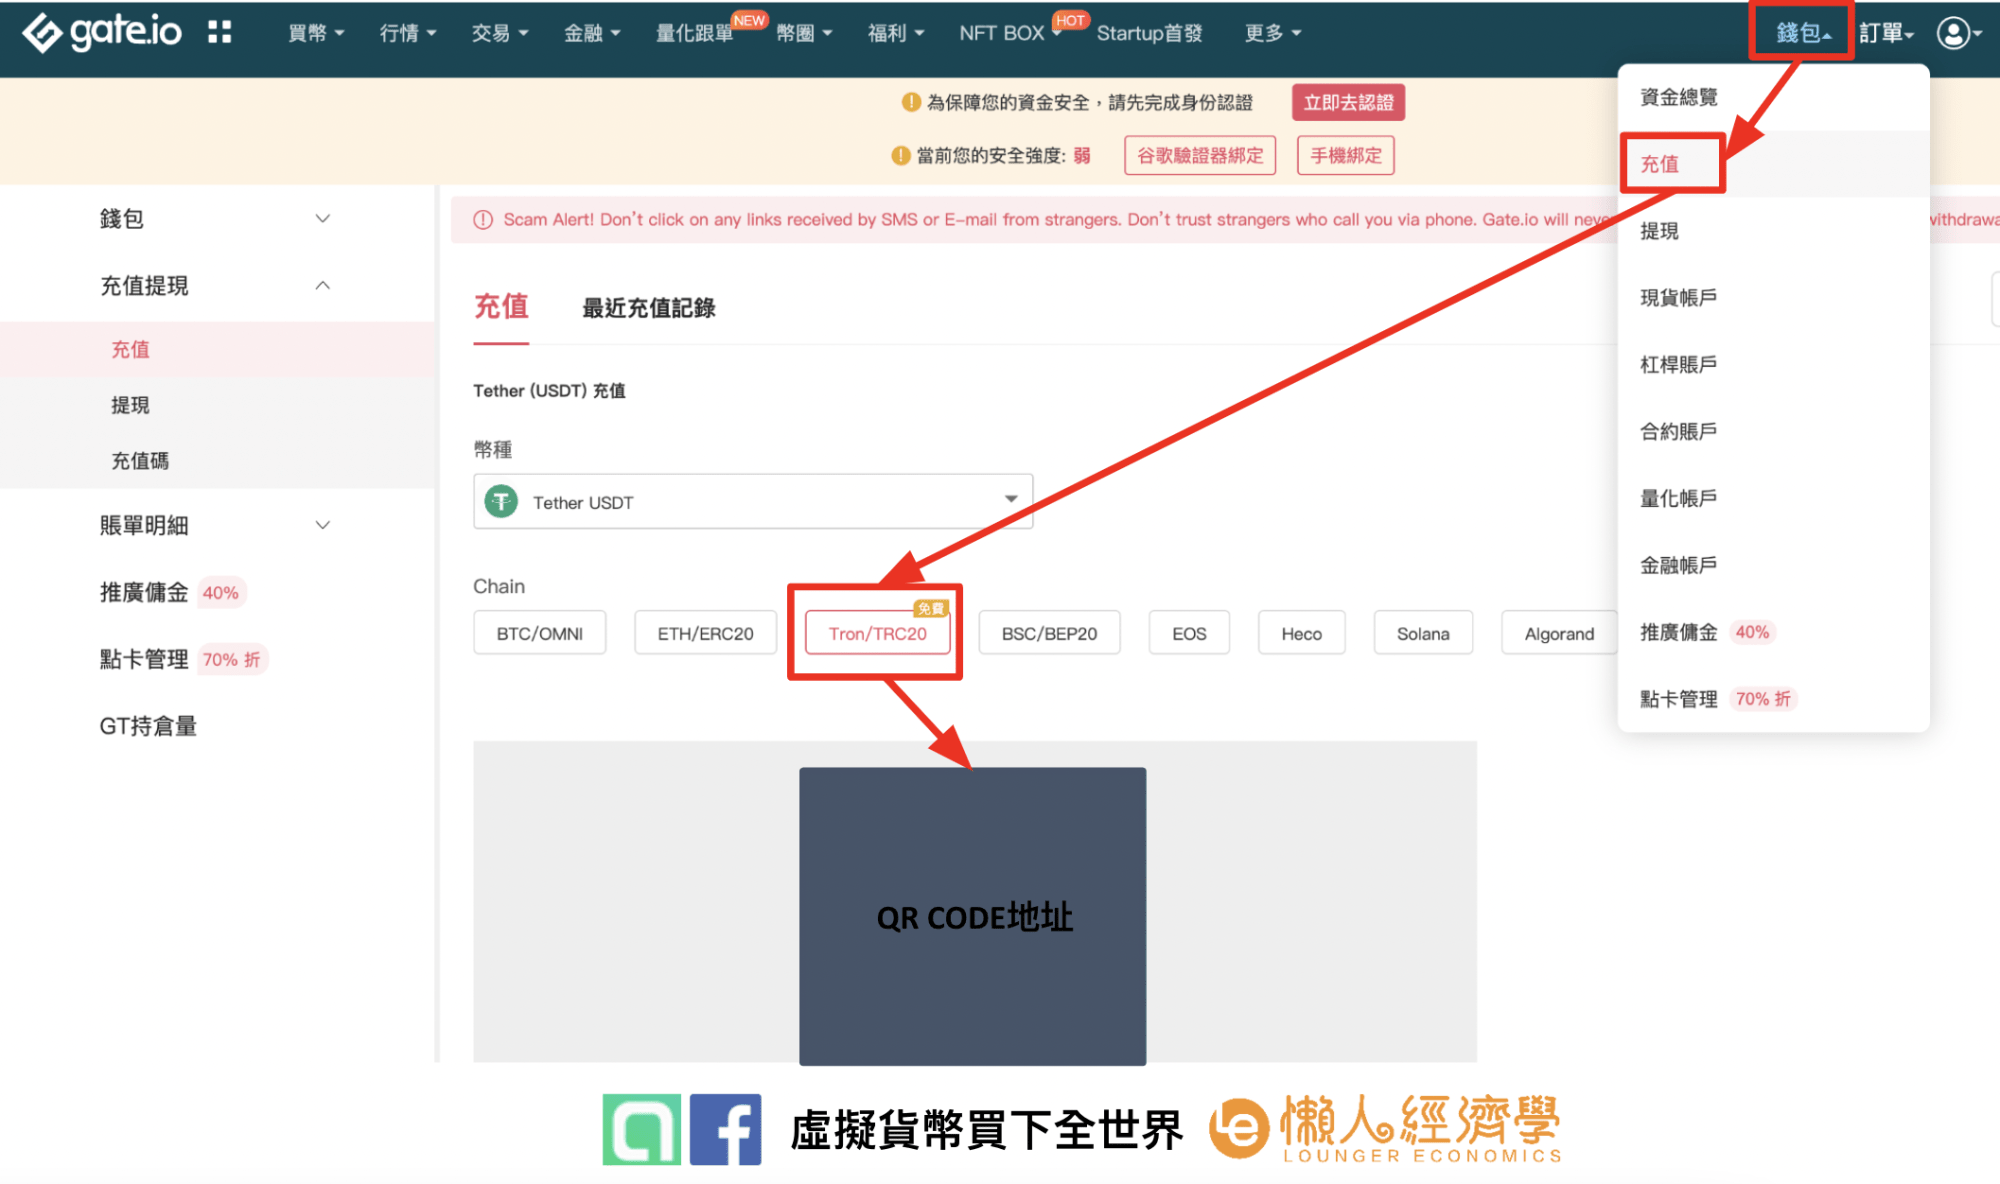Image resolution: width=2000 pixels, height=1184 pixels.
Task: Click the QR CODE地址 image
Action: click(972, 916)
